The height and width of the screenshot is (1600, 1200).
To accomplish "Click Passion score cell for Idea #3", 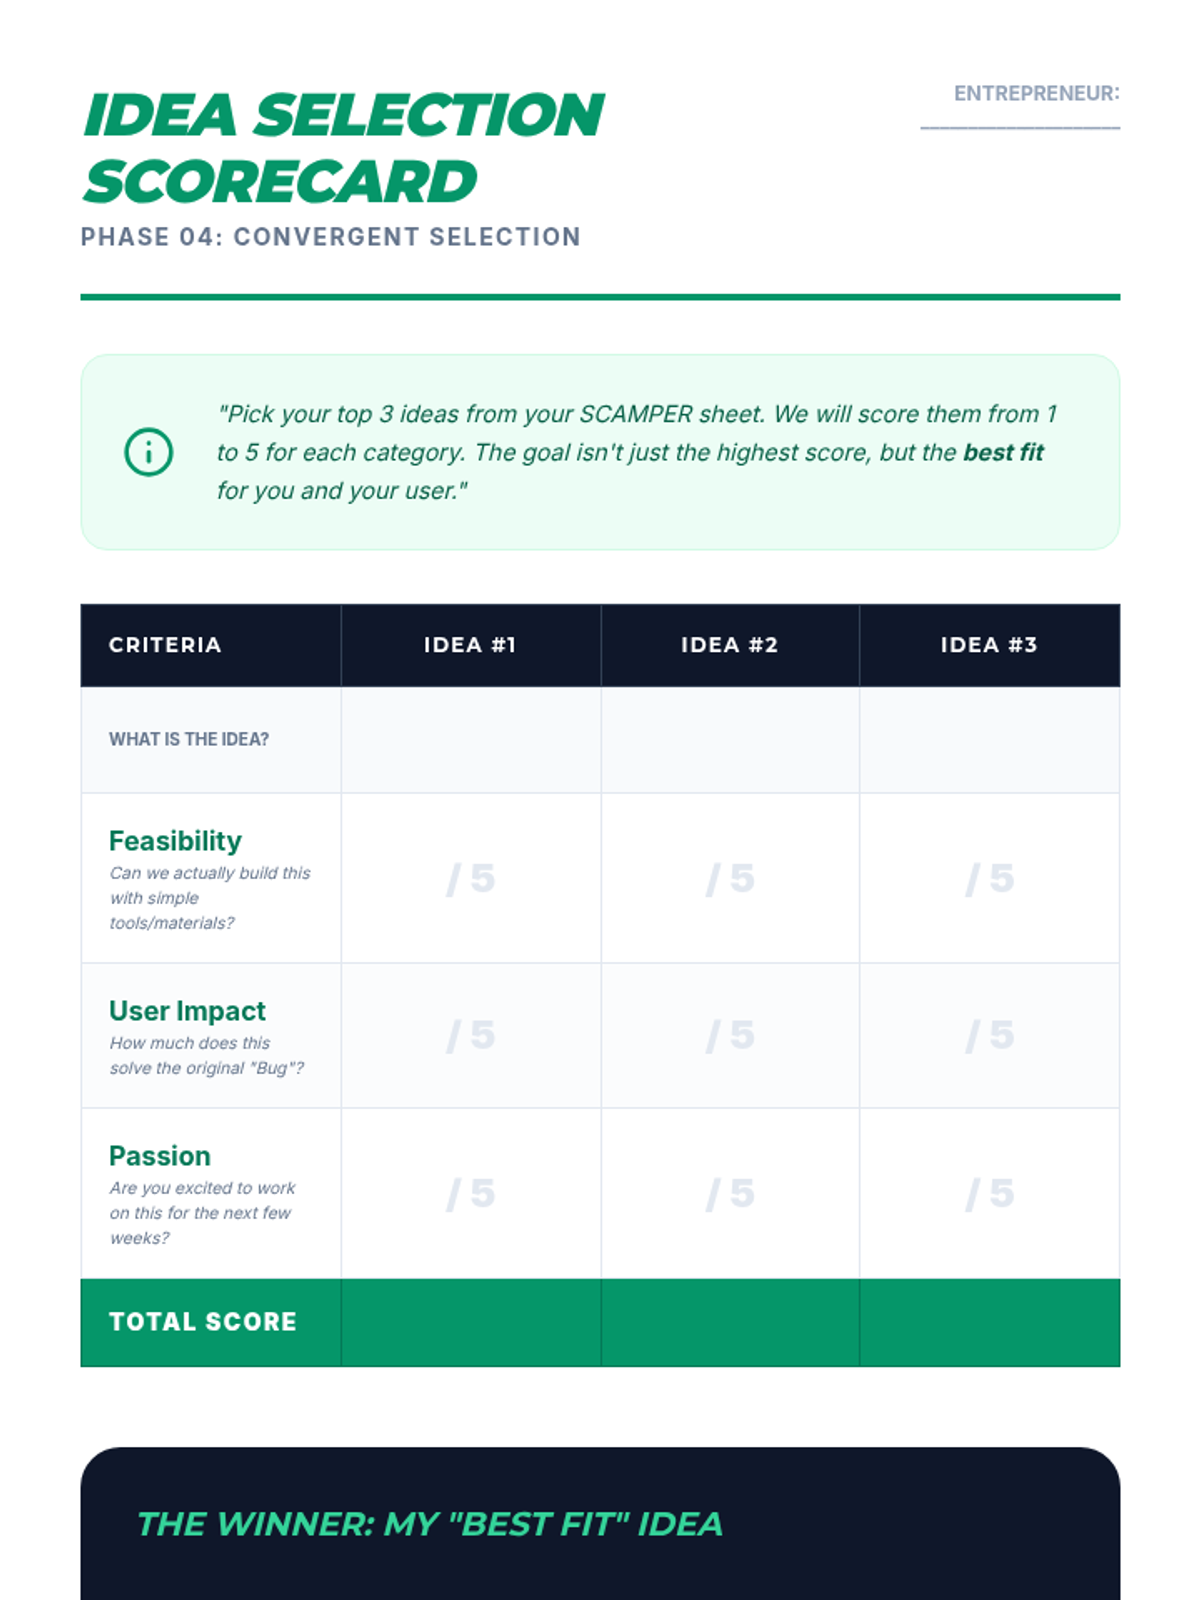I will coord(989,1193).
